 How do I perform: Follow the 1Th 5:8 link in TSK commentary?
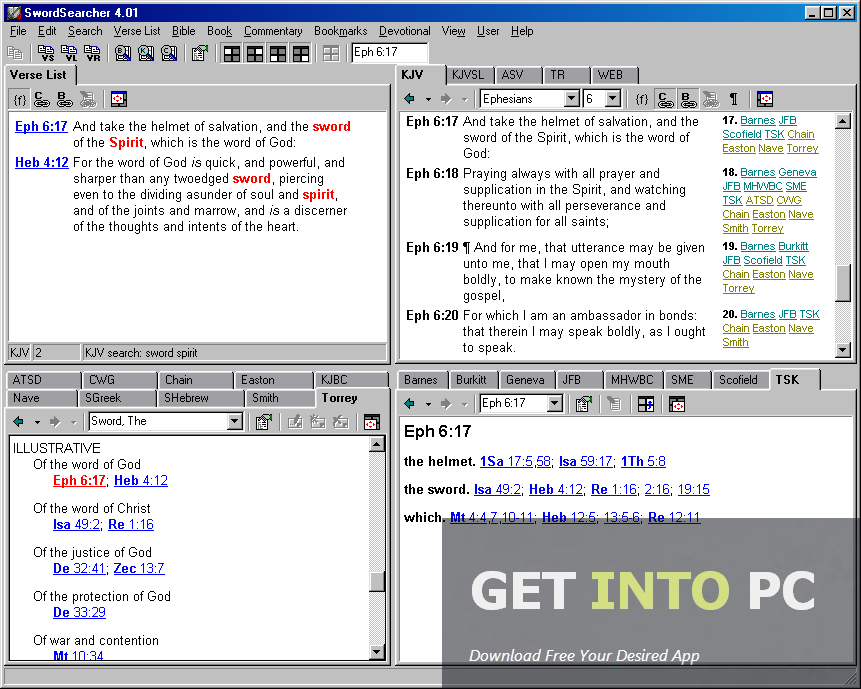(x=643, y=461)
